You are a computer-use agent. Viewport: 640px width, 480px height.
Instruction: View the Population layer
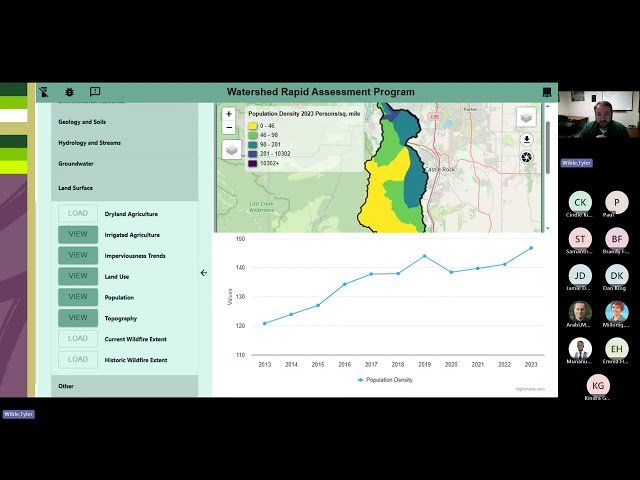(78, 297)
